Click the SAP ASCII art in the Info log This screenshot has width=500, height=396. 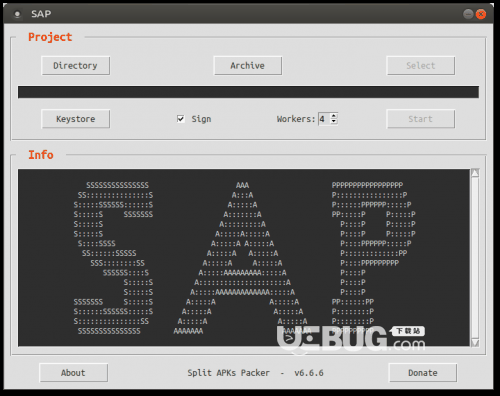[244, 258]
